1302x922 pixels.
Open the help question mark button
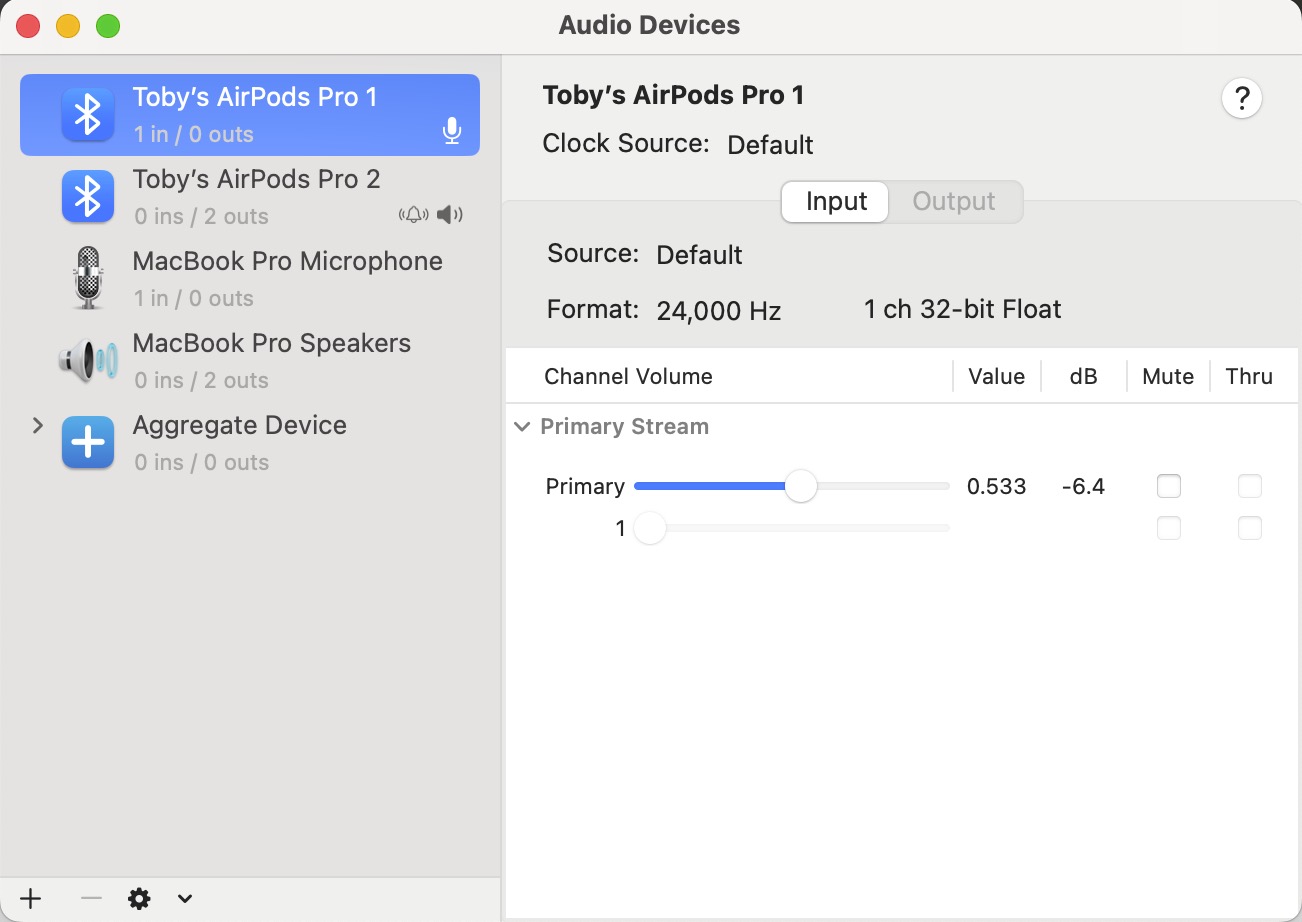coord(1242,99)
